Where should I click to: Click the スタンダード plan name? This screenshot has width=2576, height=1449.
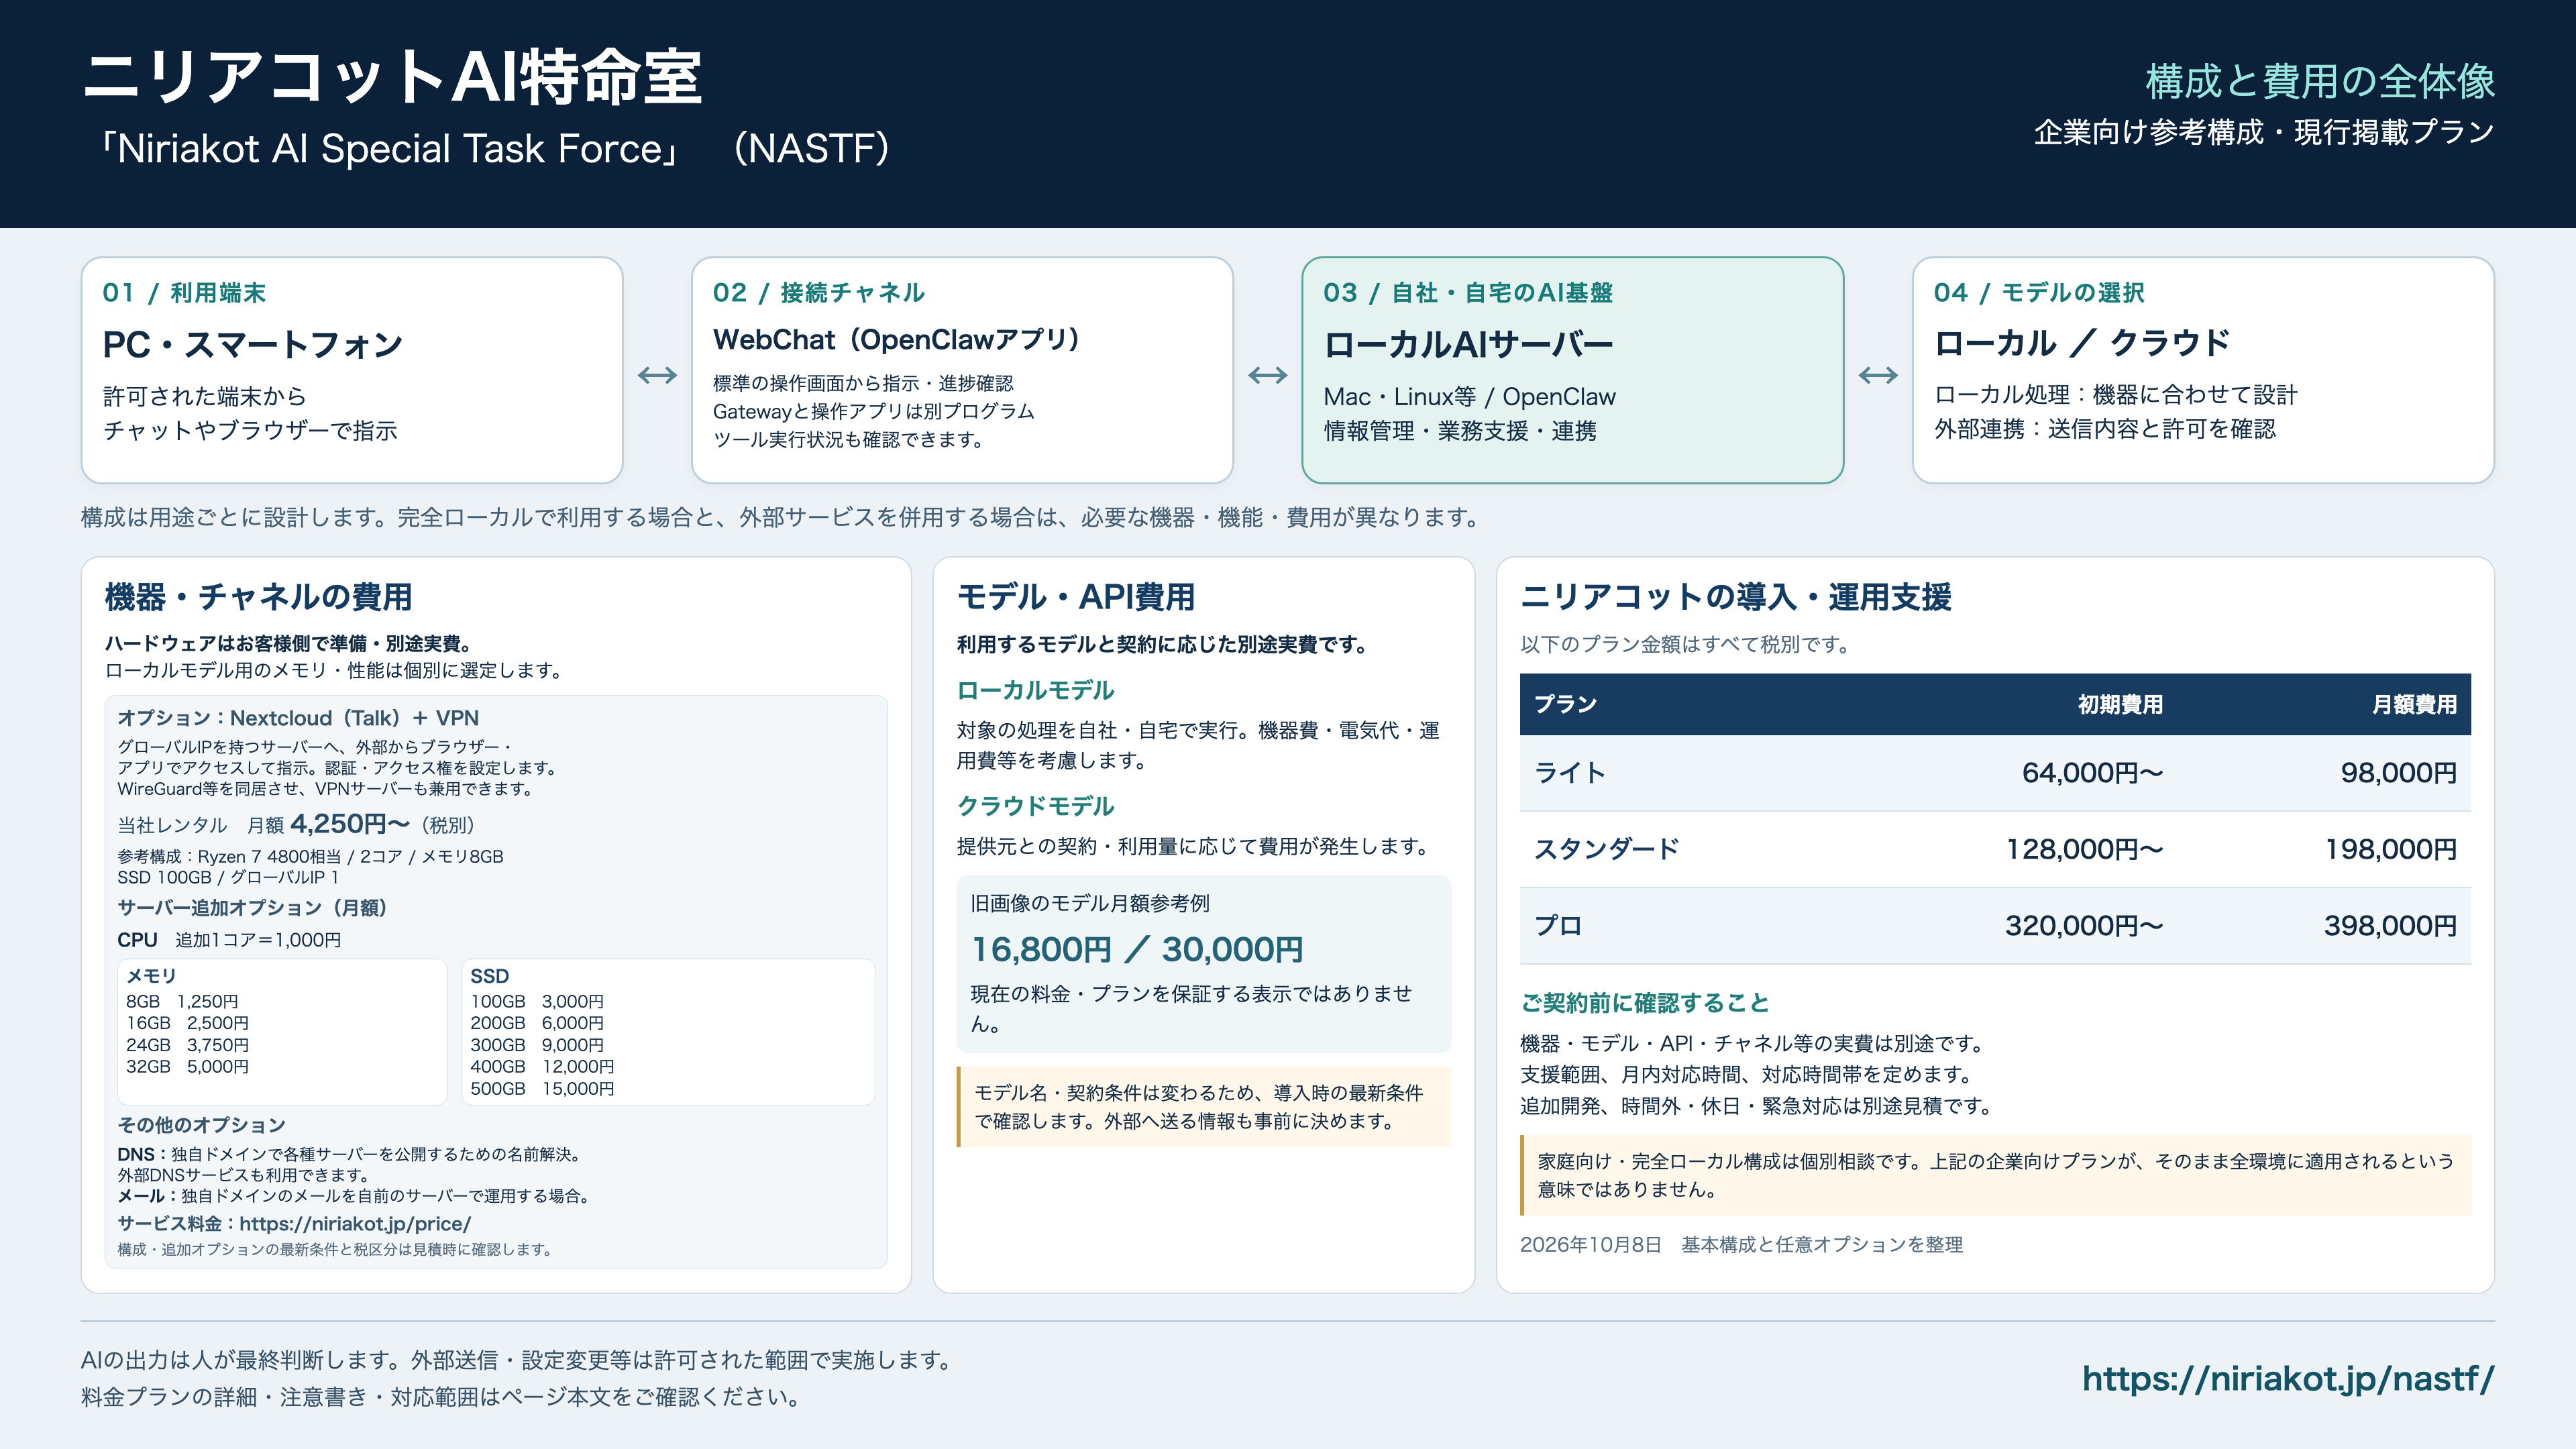click(x=1606, y=849)
